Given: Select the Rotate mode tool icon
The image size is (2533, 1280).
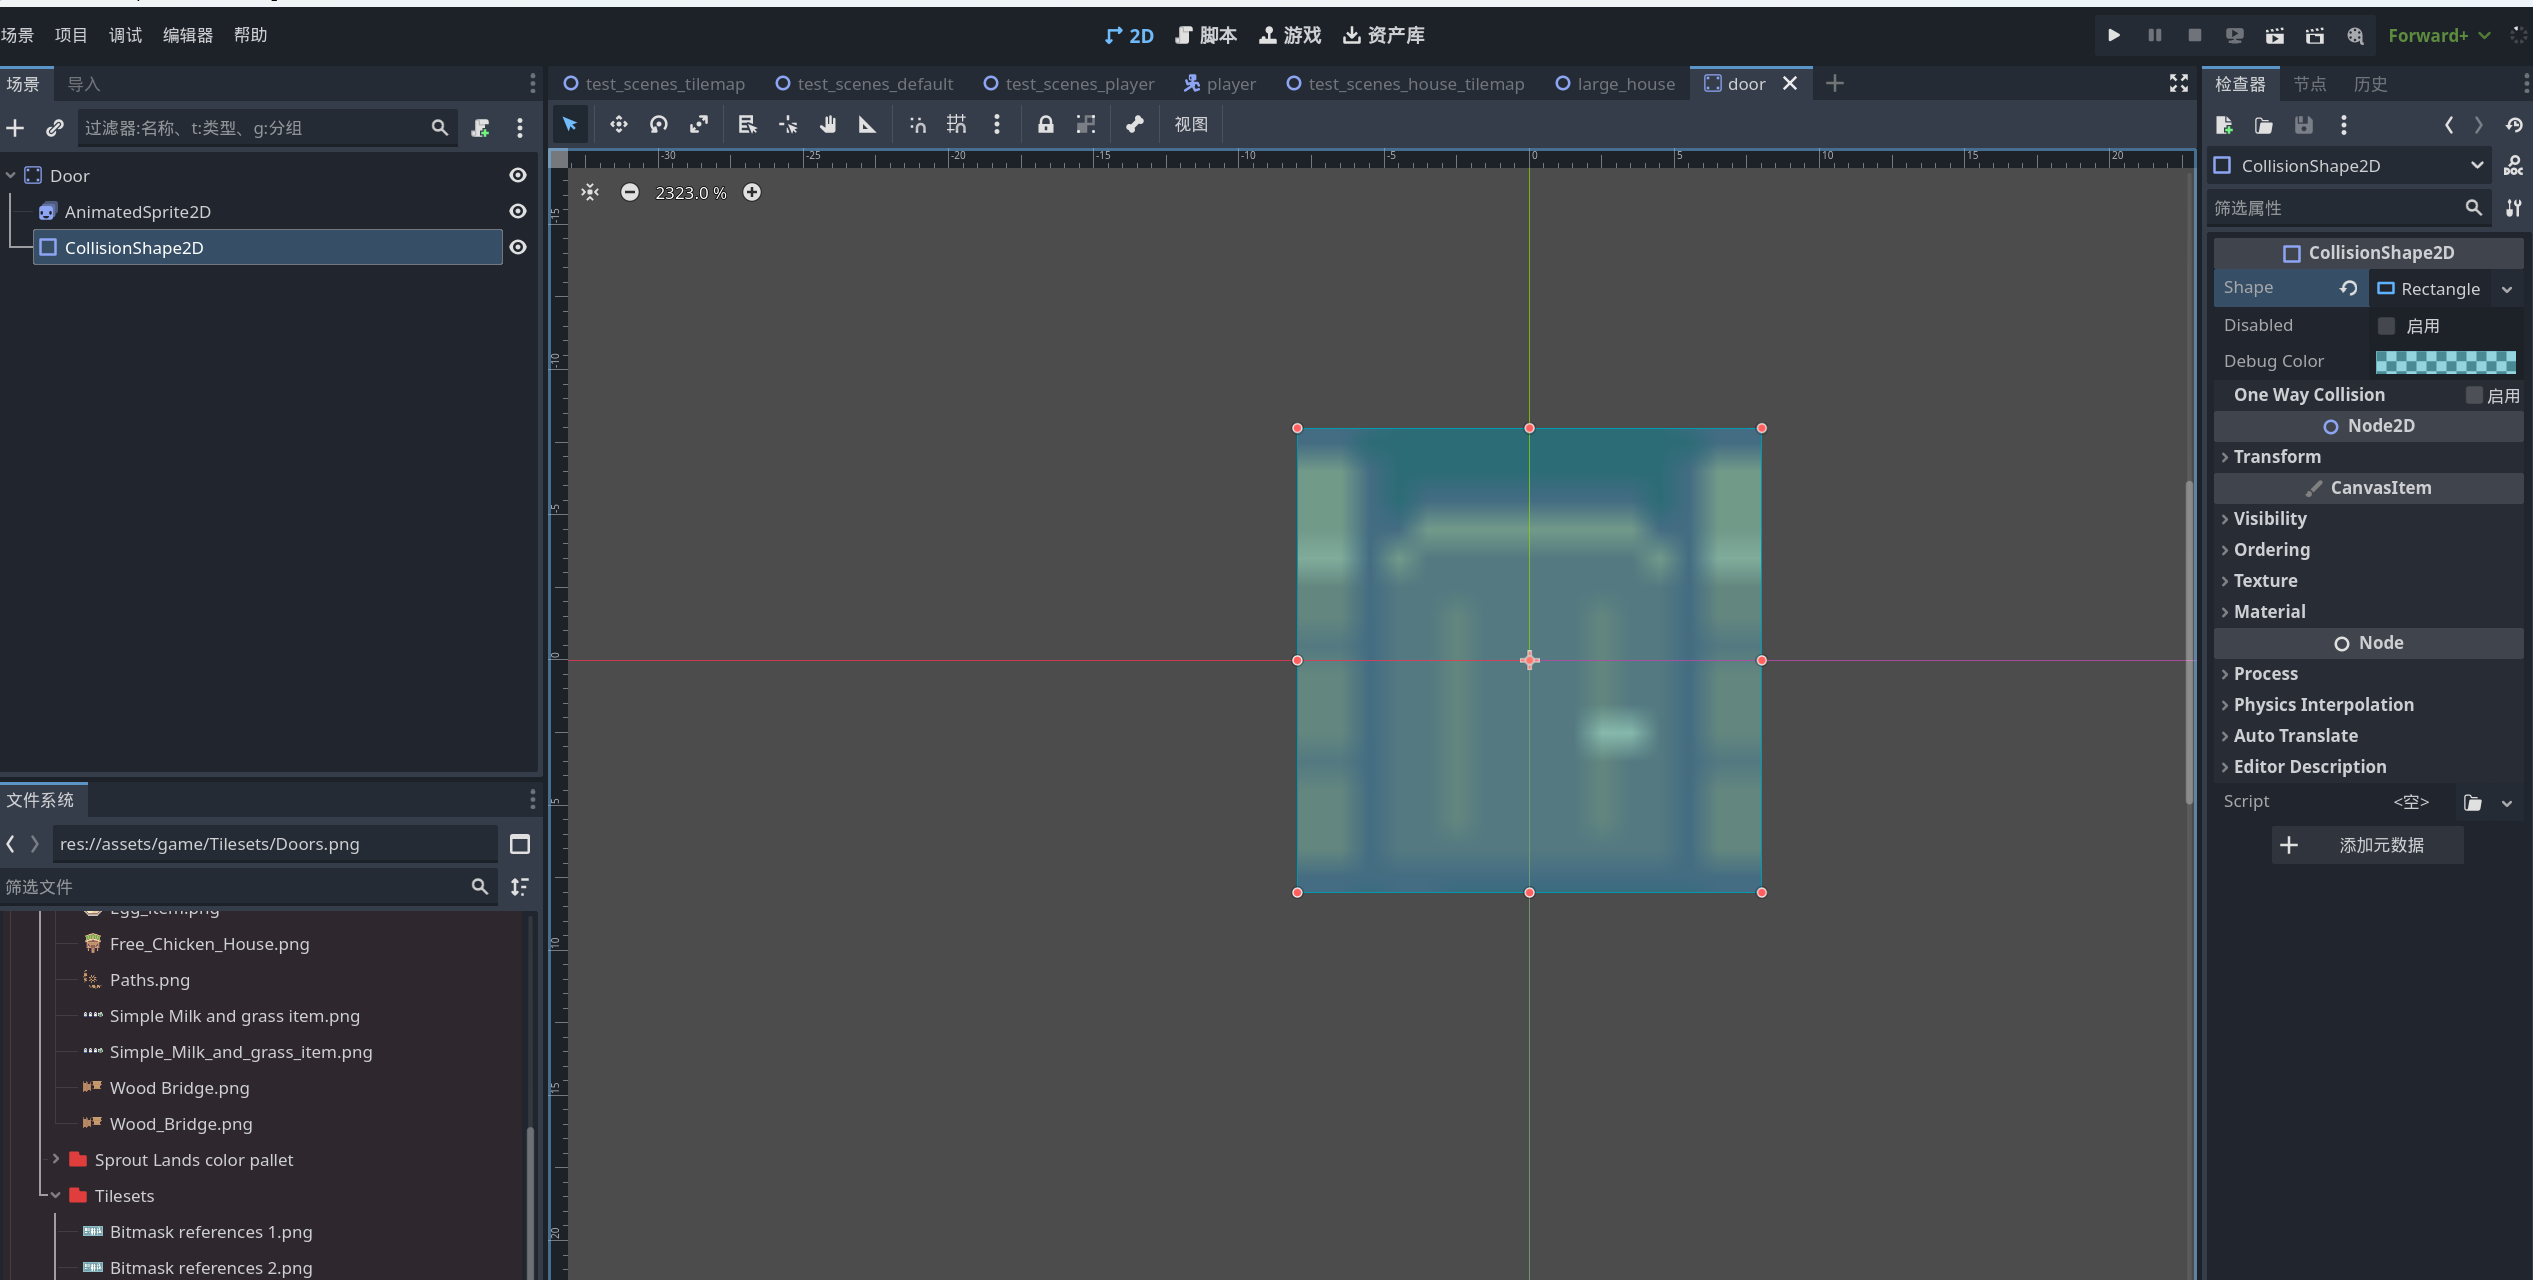Looking at the screenshot, I should tap(658, 124).
